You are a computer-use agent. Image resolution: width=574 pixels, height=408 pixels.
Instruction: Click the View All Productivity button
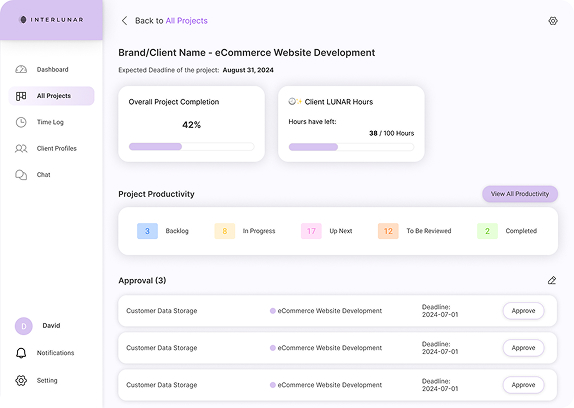pyautogui.click(x=520, y=194)
